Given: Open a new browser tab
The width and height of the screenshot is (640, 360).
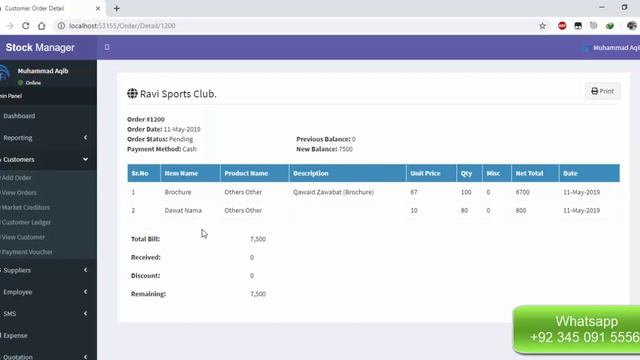Looking at the screenshot, I should pyautogui.click(x=117, y=8).
